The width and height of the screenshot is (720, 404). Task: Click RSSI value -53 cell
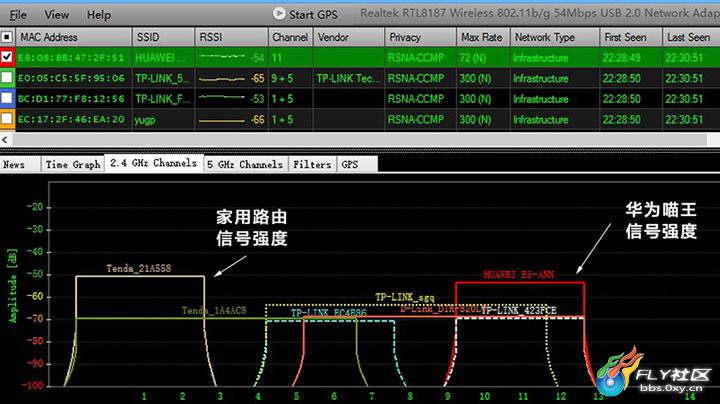coord(258,99)
